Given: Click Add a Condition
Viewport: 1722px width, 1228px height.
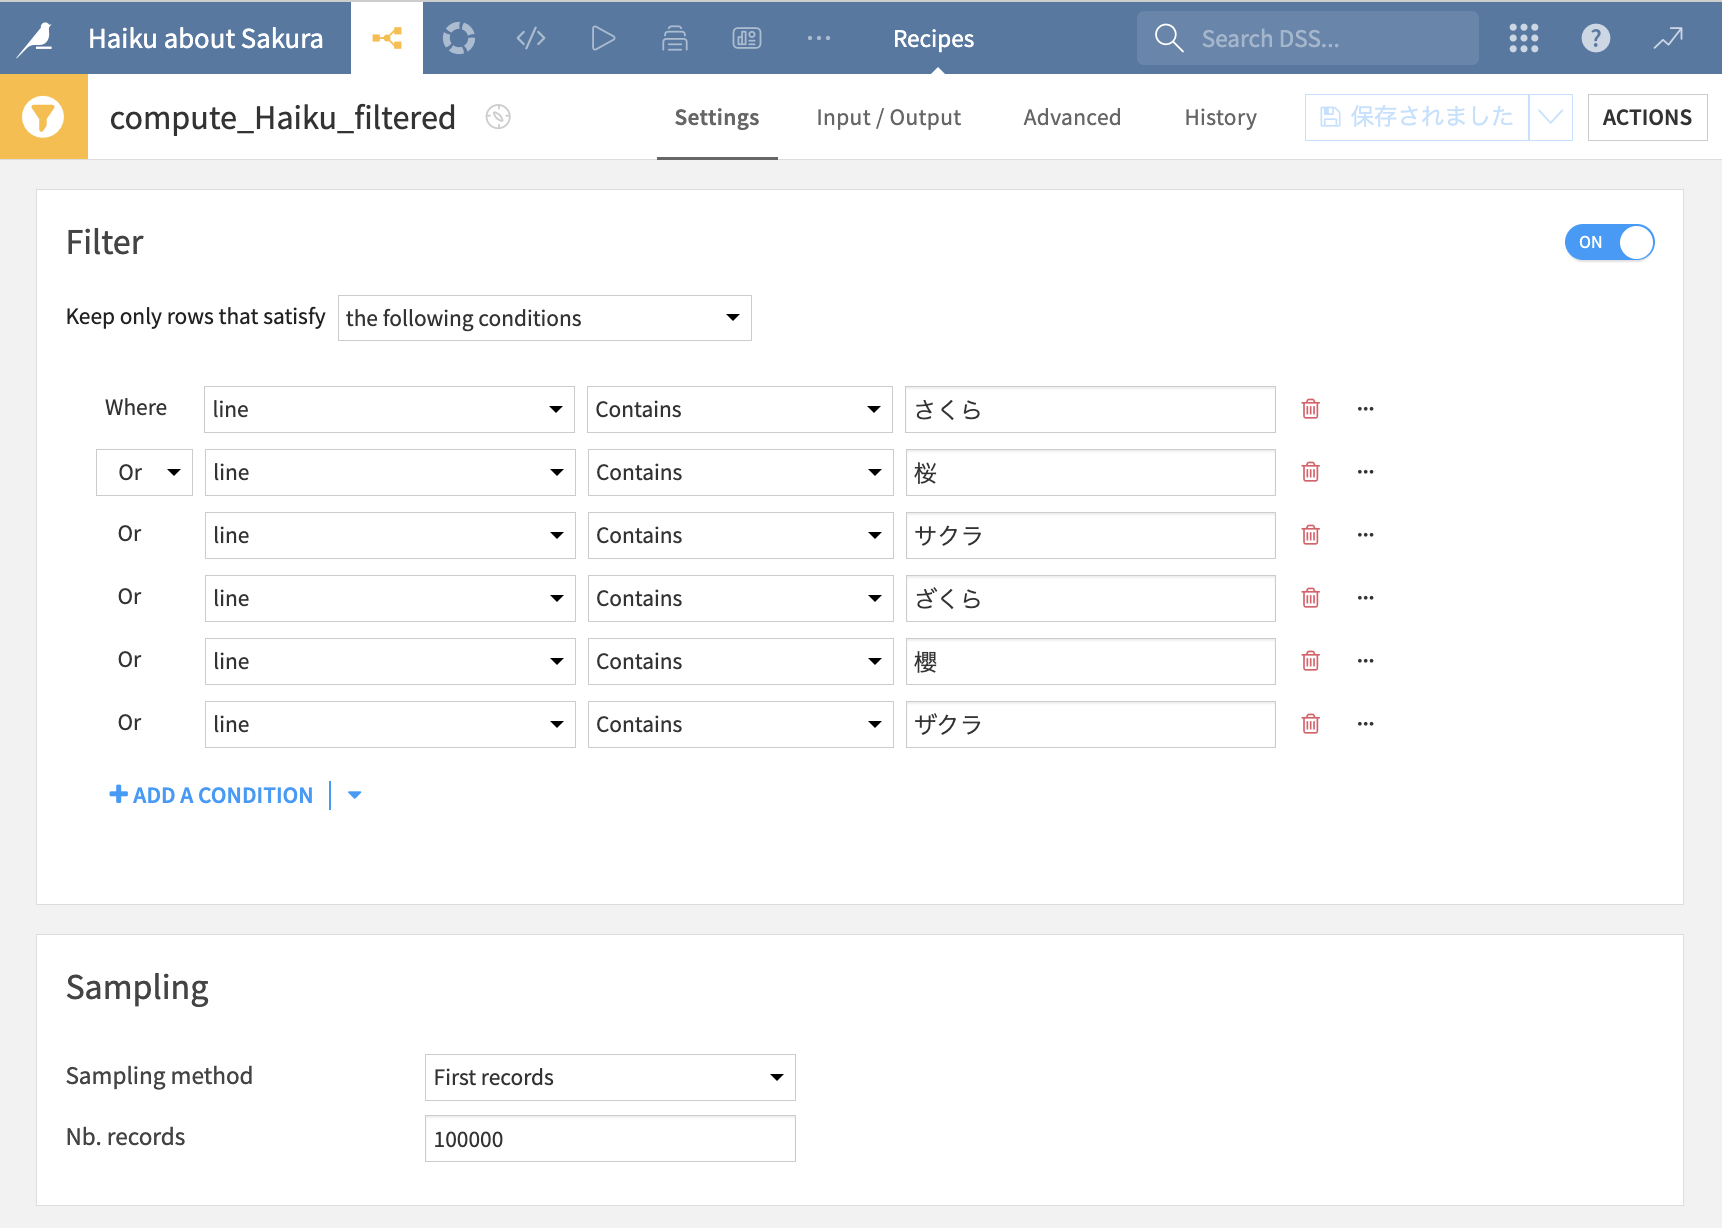Looking at the screenshot, I should point(211,795).
